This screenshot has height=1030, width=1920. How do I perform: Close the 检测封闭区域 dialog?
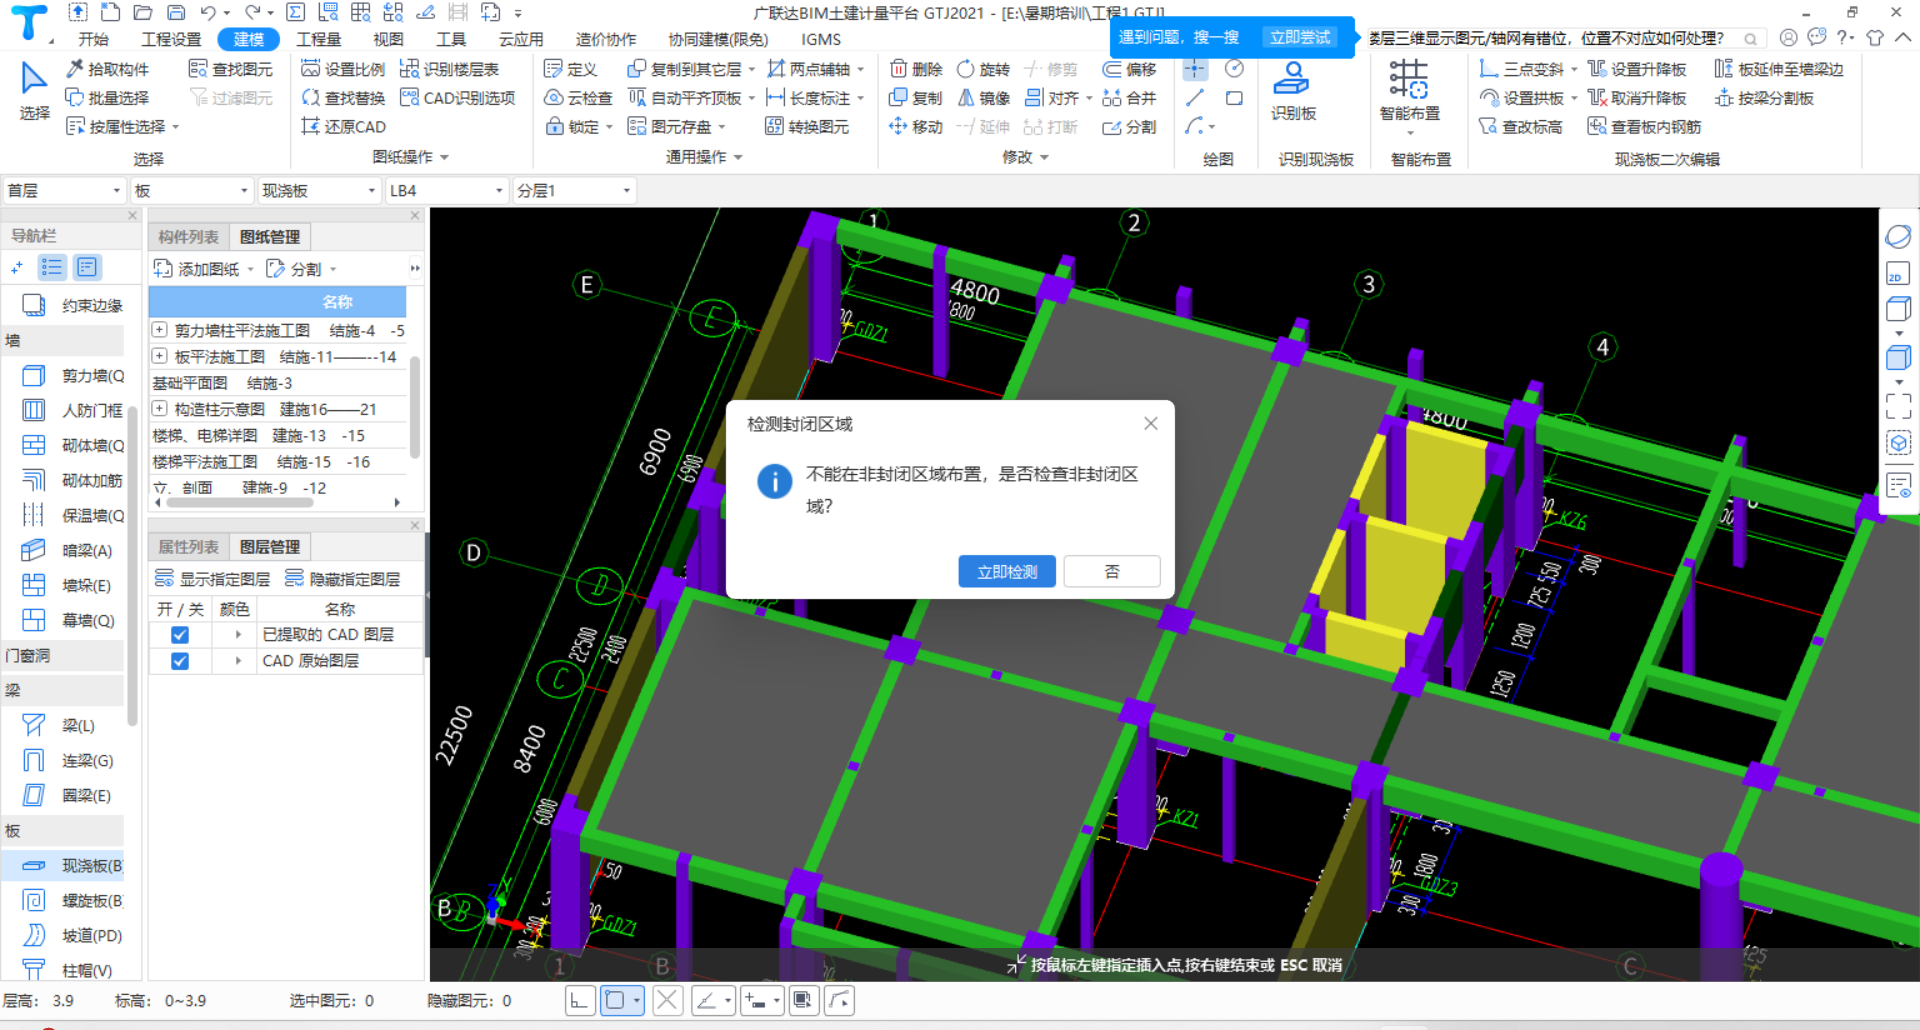tap(1151, 424)
